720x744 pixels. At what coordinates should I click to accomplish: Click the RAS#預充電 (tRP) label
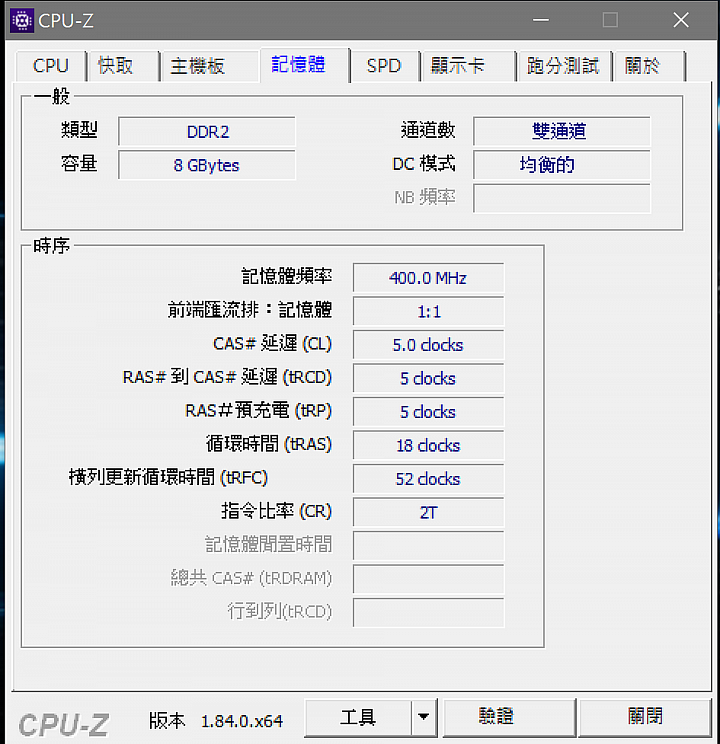click(x=259, y=410)
